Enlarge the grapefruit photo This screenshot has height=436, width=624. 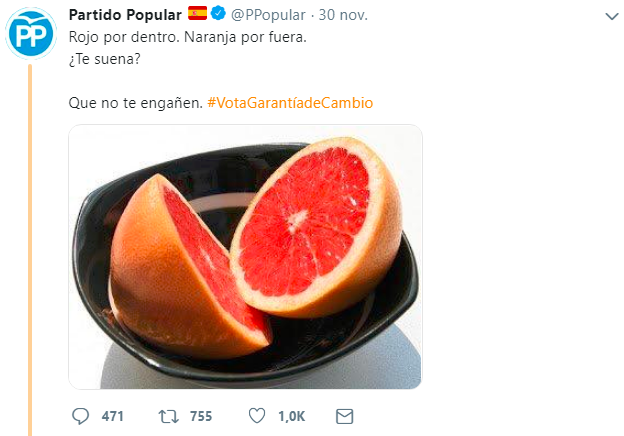(245, 256)
